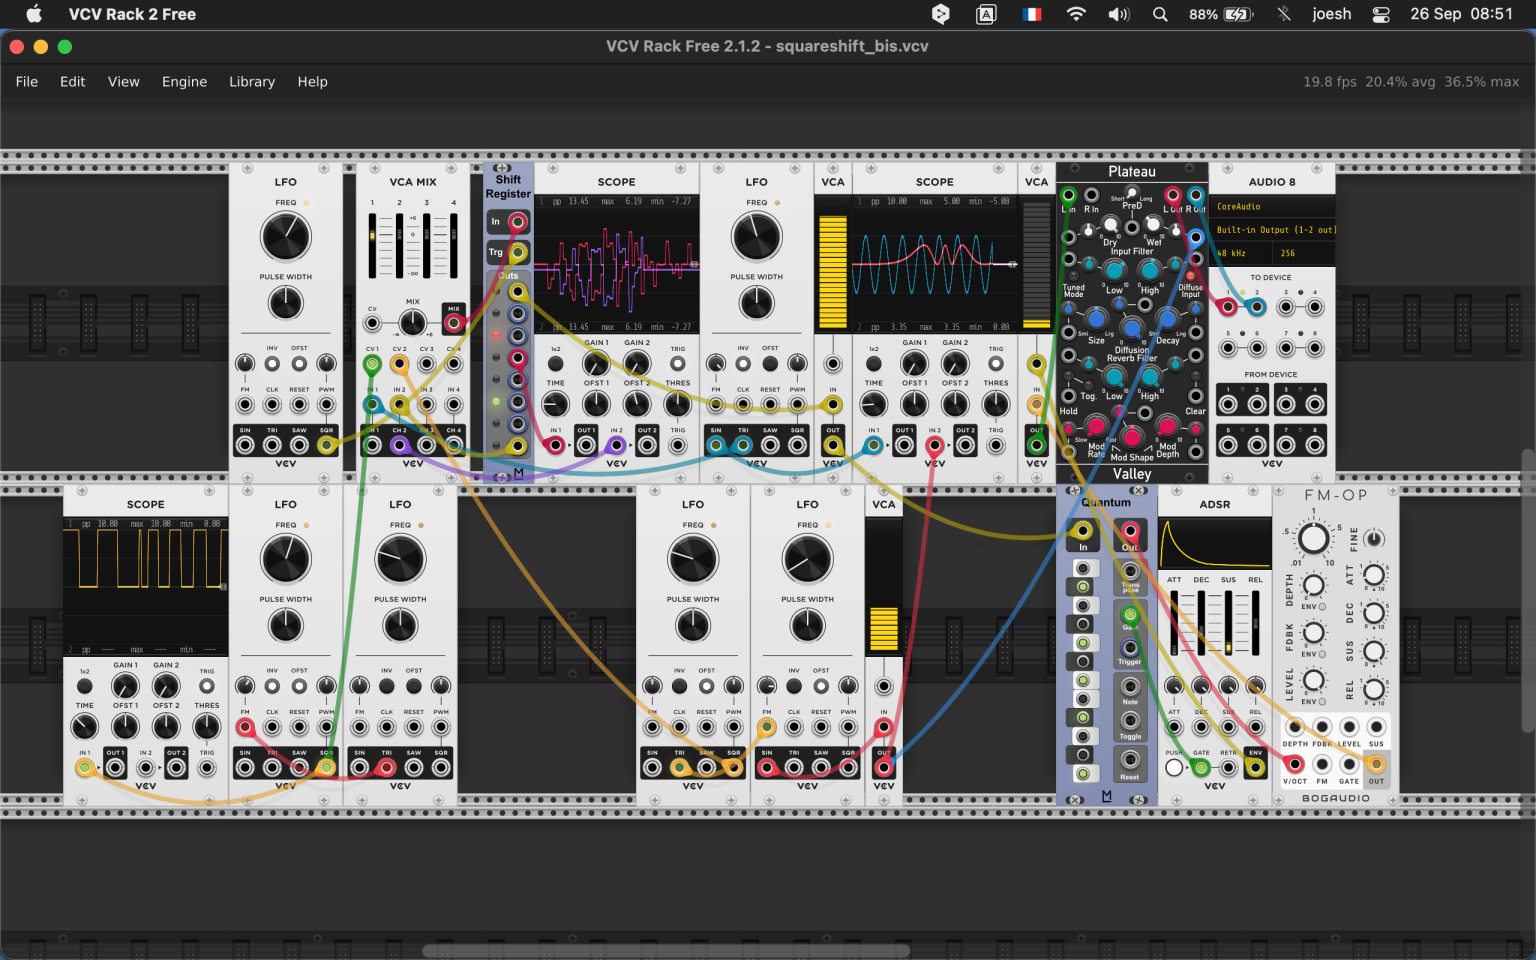Image resolution: width=1536 pixels, height=960 pixels.
Task: Click the ADSR ENV output jack
Action: pos(1255,768)
